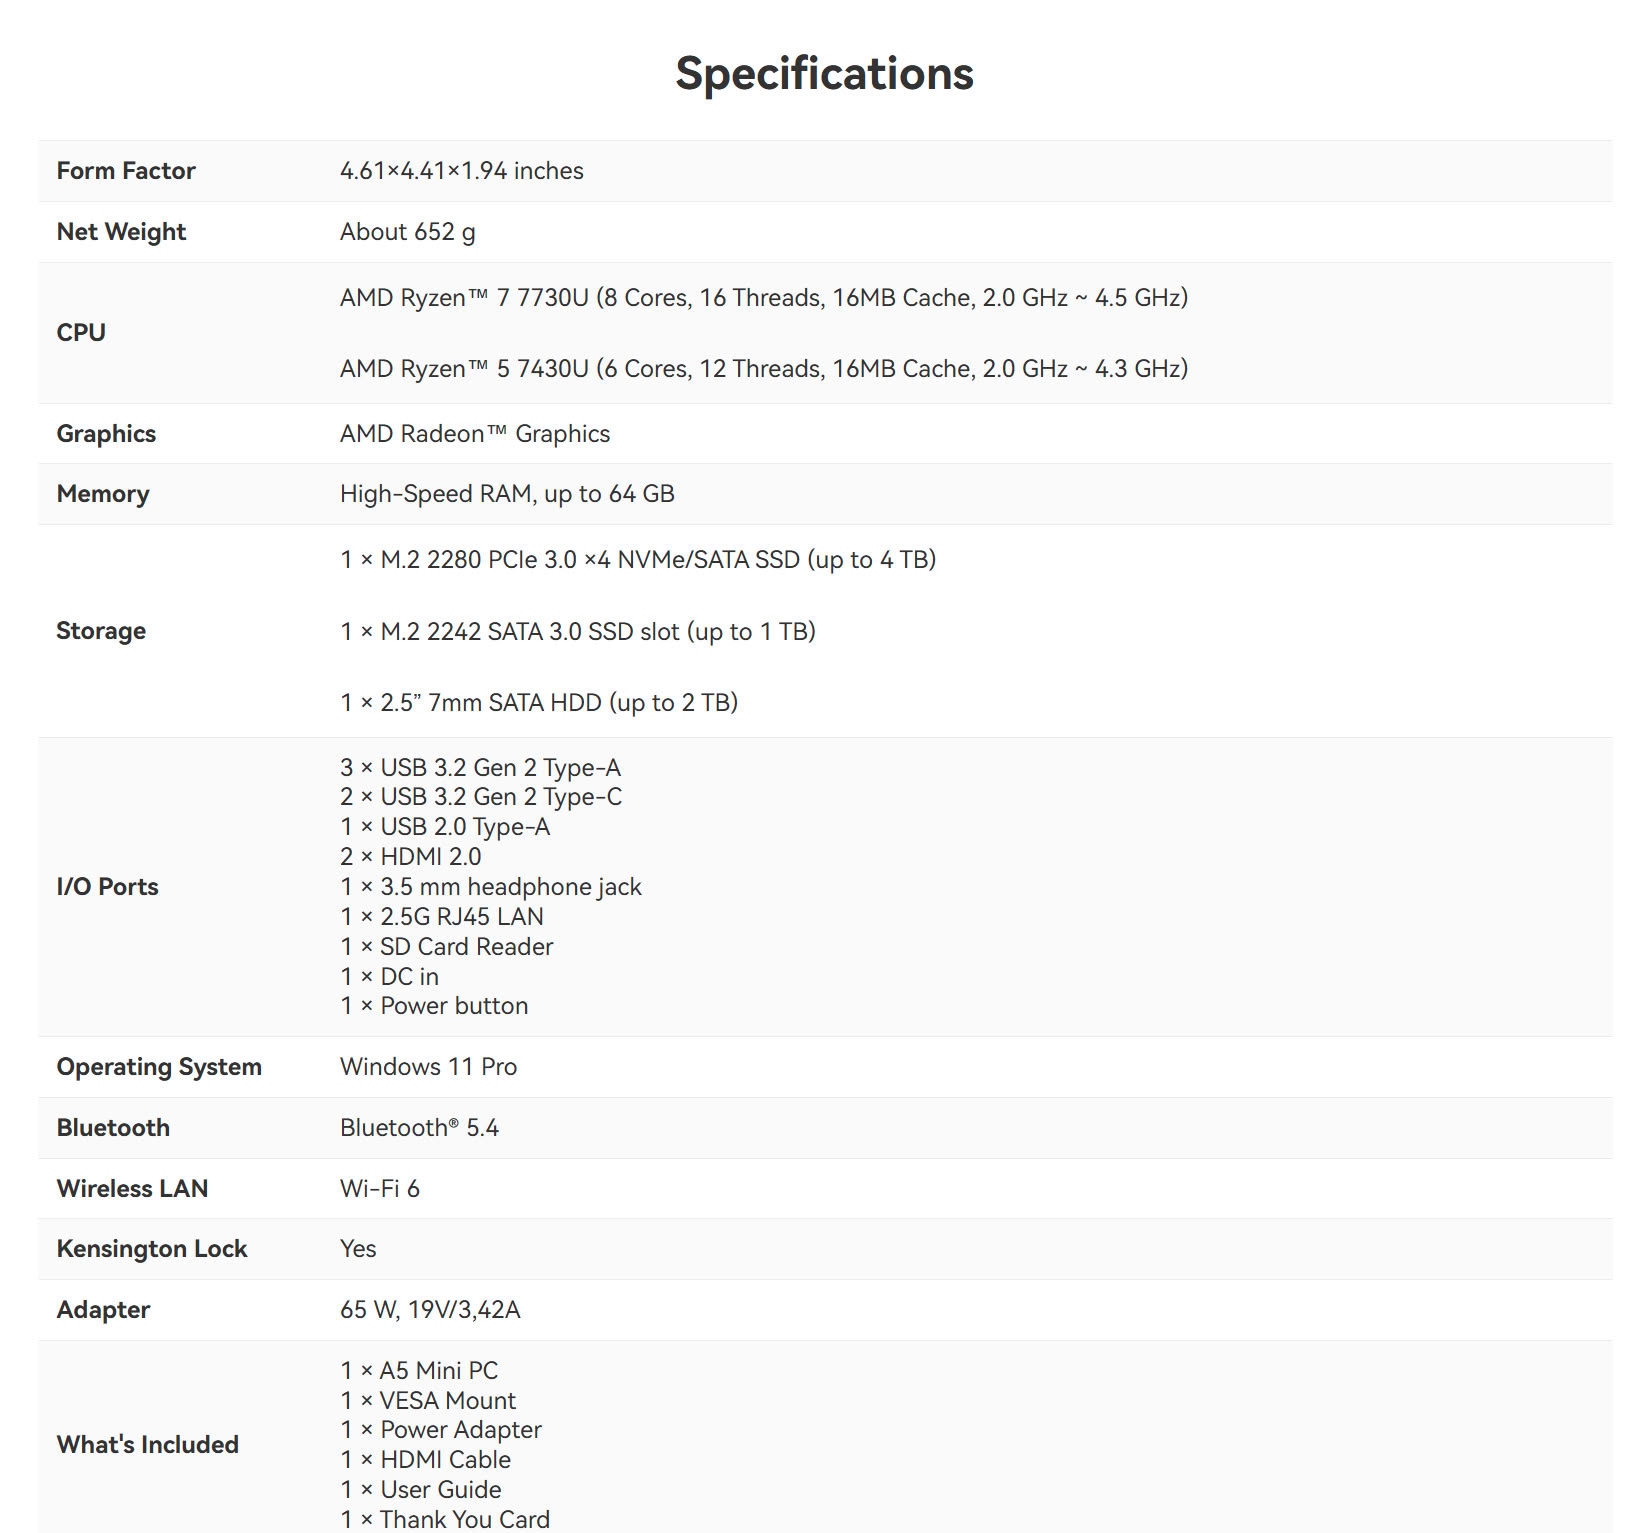Image resolution: width=1646 pixels, height=1533 pixels.
Task: Click the Wi-Fi 6 value
Action: [380, 1189]
